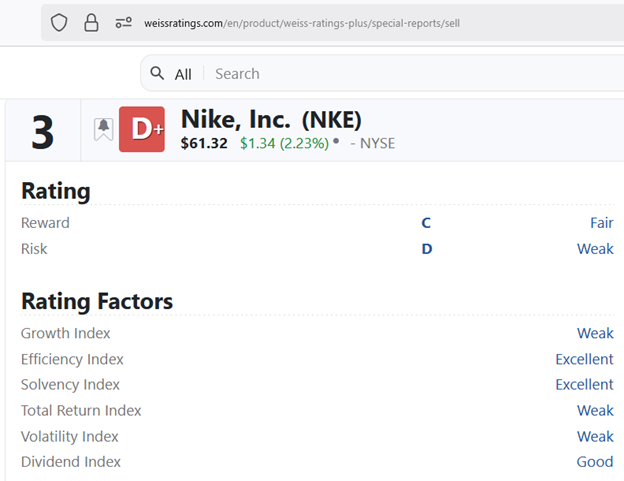Click the NYSE exchange label
624x481 pixels.
click(x=377, y=143)
